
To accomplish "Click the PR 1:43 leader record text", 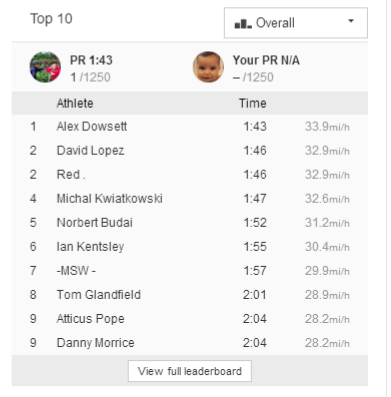I will [x=91, y=60].
